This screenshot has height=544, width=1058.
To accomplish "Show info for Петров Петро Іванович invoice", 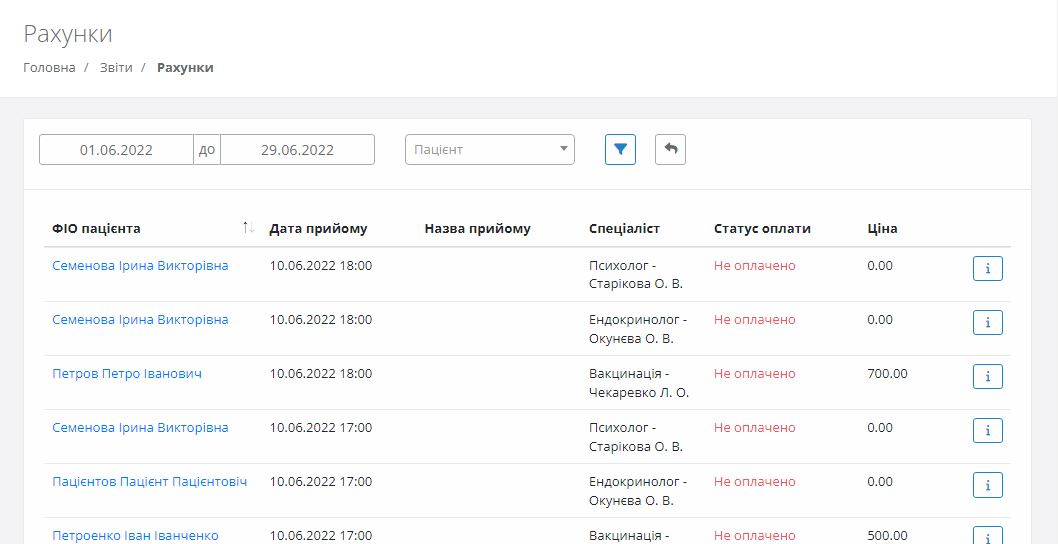I will point(987,377).
